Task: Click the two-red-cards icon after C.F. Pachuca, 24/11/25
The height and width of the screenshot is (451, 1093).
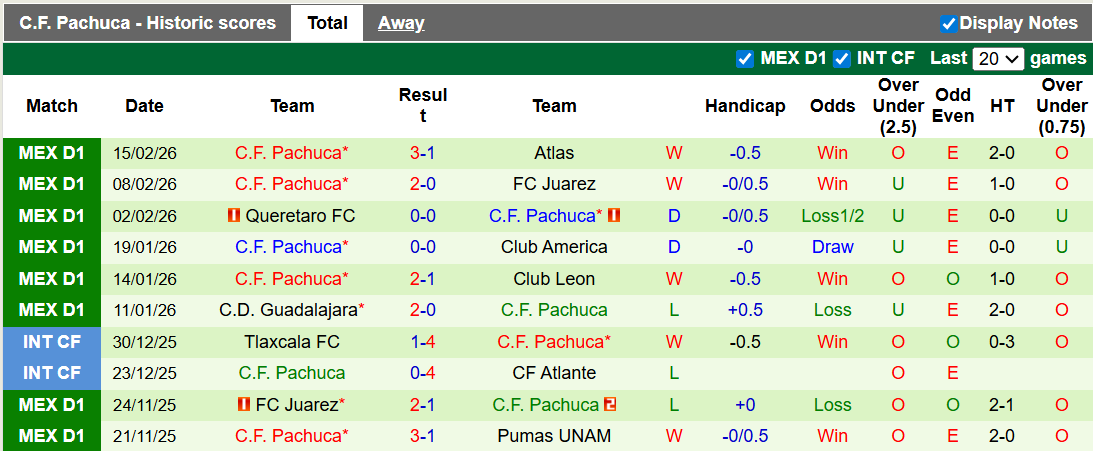Action: 610,405
